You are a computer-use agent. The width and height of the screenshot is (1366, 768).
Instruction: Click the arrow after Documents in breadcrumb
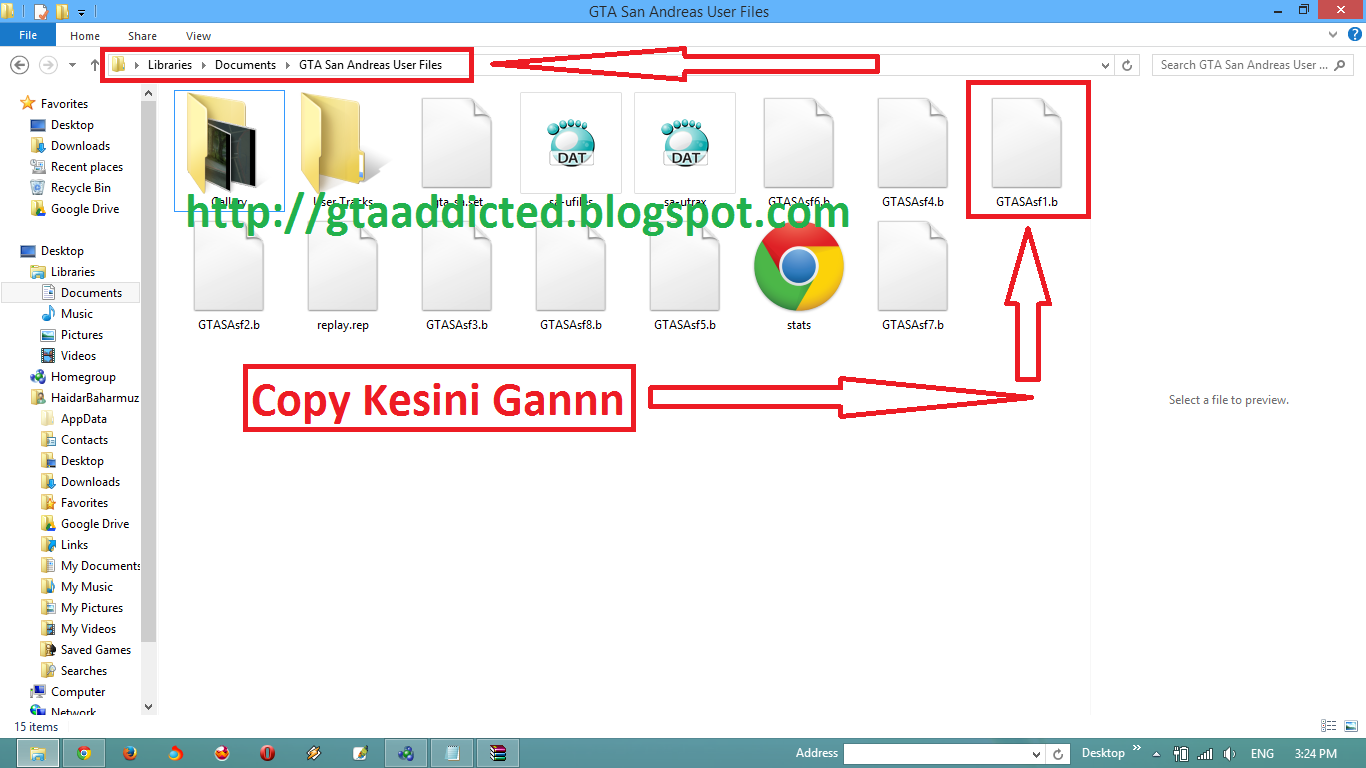288,65
